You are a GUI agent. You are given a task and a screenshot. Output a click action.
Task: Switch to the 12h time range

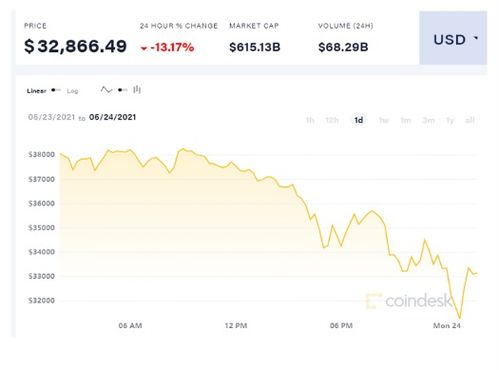pos(332,120)
